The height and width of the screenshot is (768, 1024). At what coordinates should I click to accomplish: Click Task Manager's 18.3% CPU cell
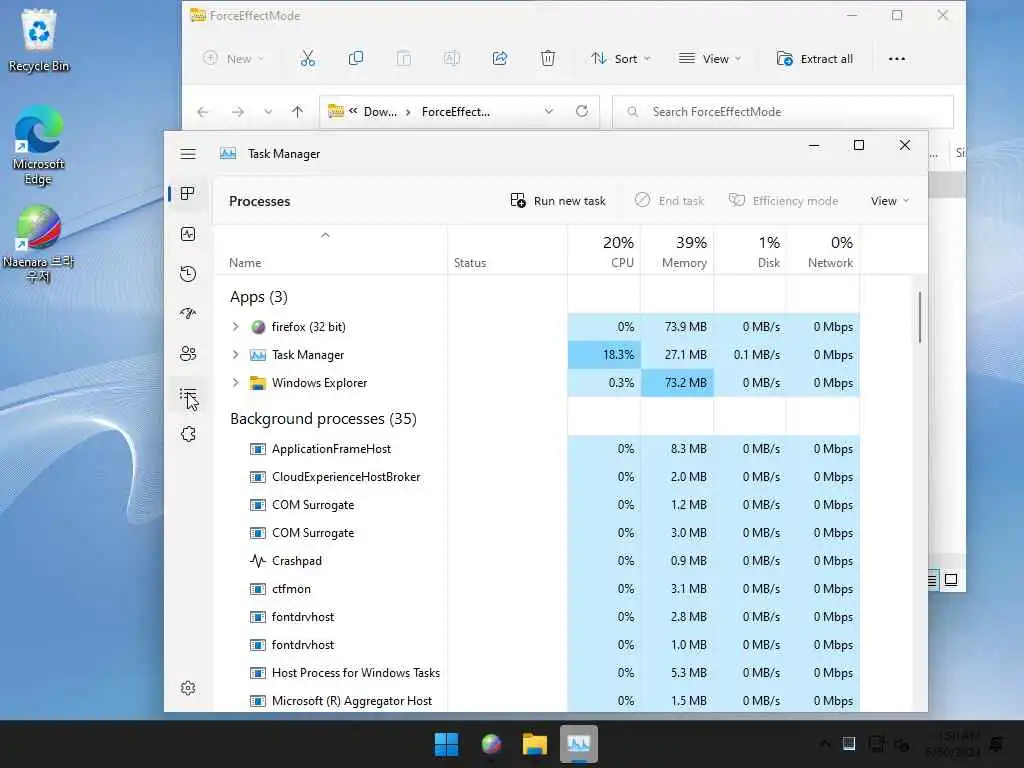pos(604,355)
